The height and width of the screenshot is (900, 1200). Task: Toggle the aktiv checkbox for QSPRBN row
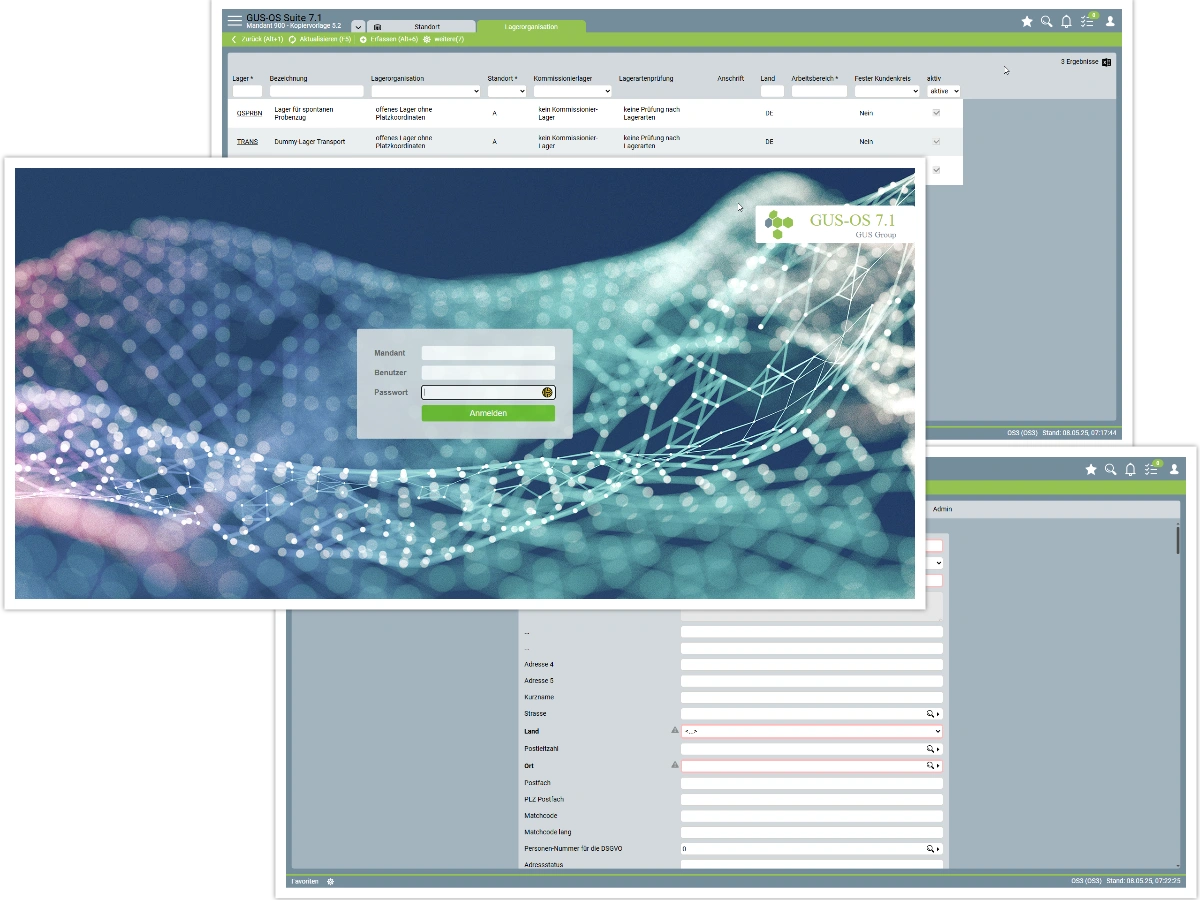pyautogui.click(x=936, y=113)
